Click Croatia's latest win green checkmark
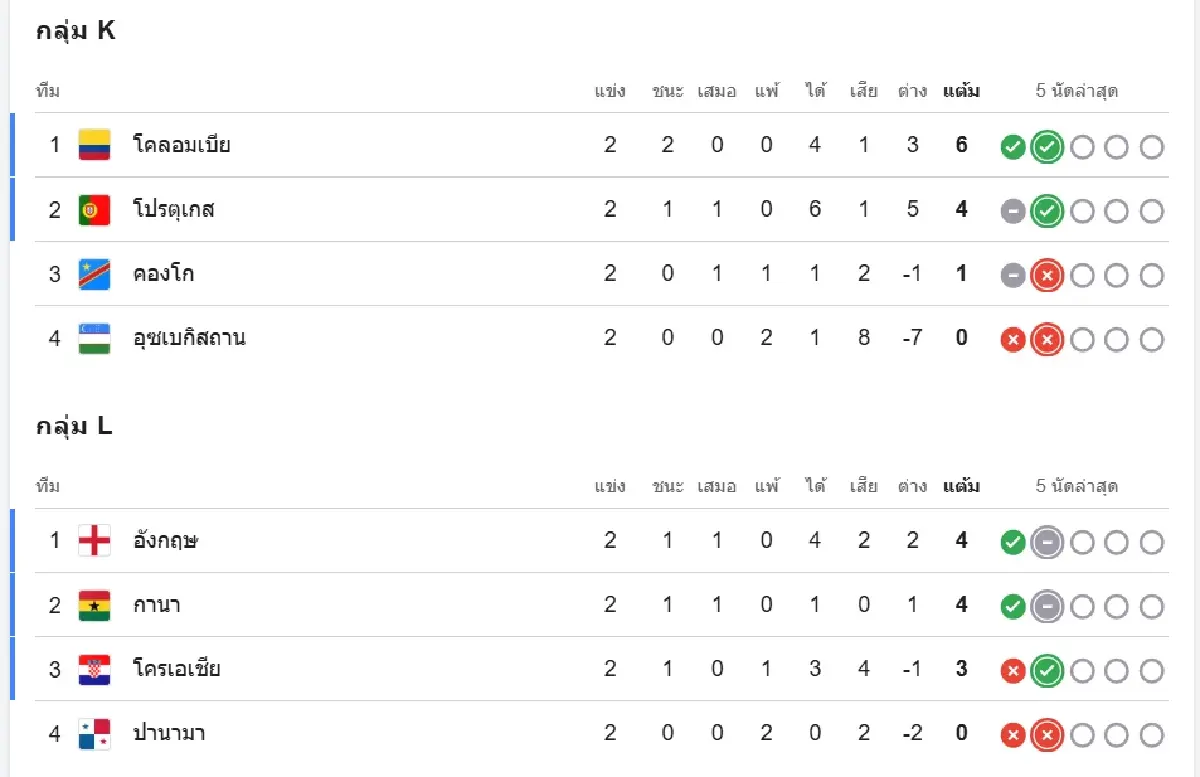 pyautogui.click(x=1047, y=671)
